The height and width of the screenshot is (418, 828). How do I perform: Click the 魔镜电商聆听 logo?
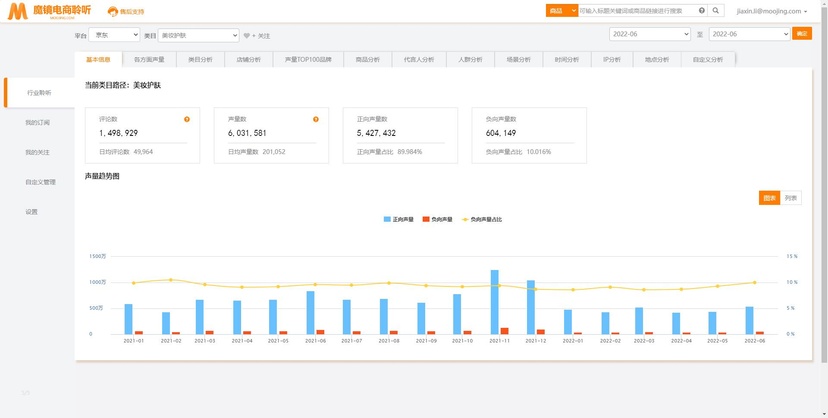(49, 11)
